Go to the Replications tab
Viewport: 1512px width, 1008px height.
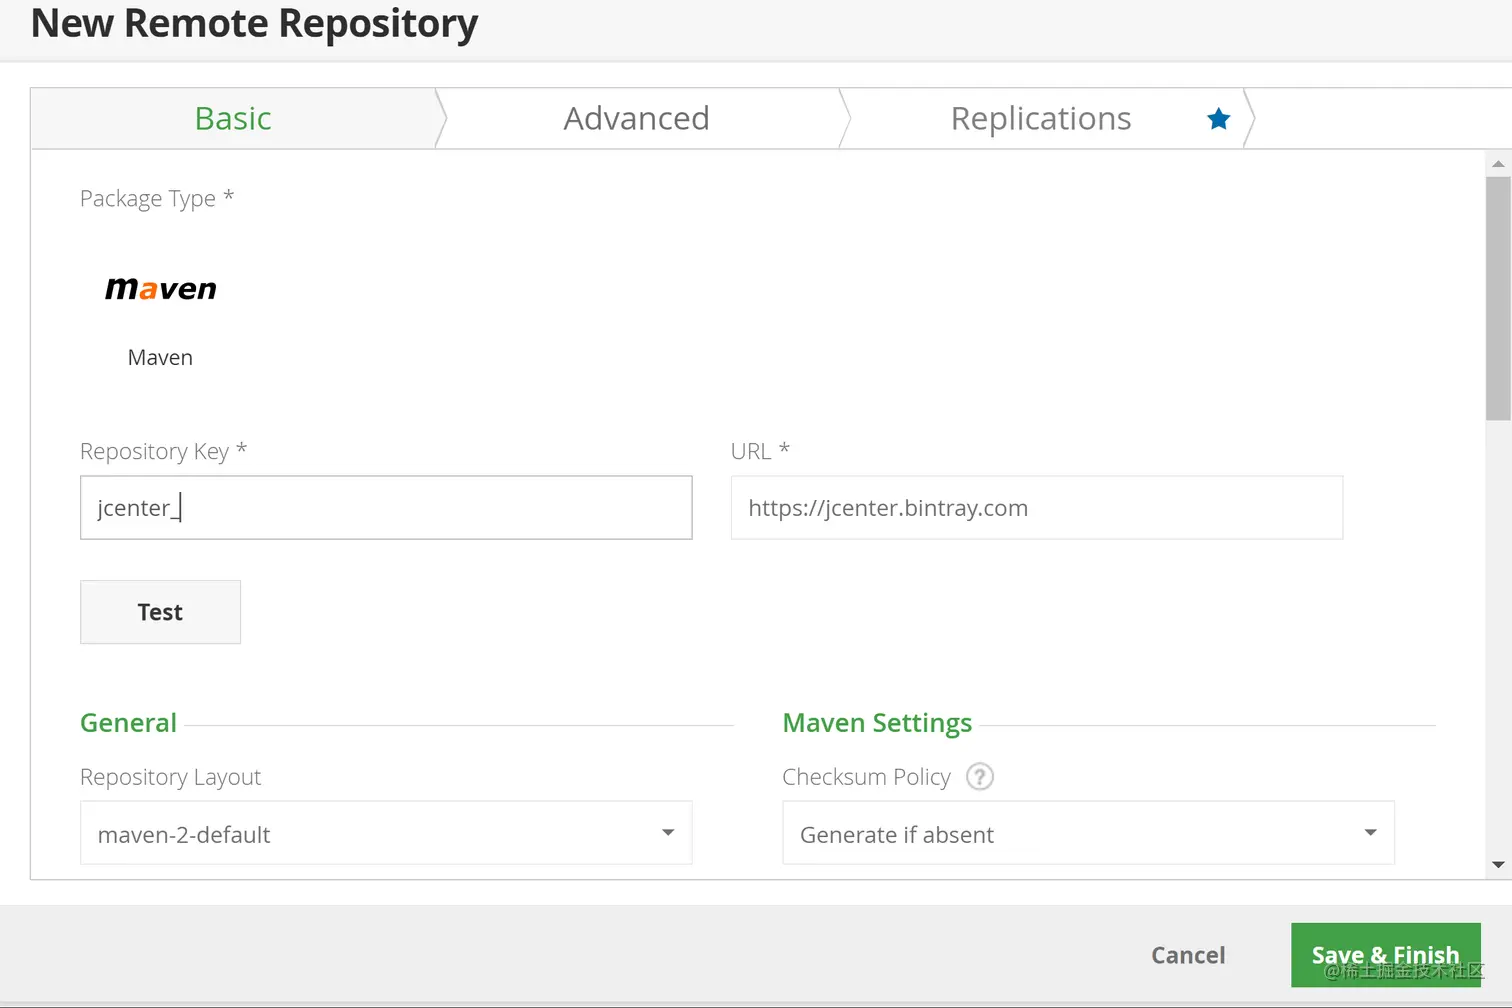coord(1040,119)
